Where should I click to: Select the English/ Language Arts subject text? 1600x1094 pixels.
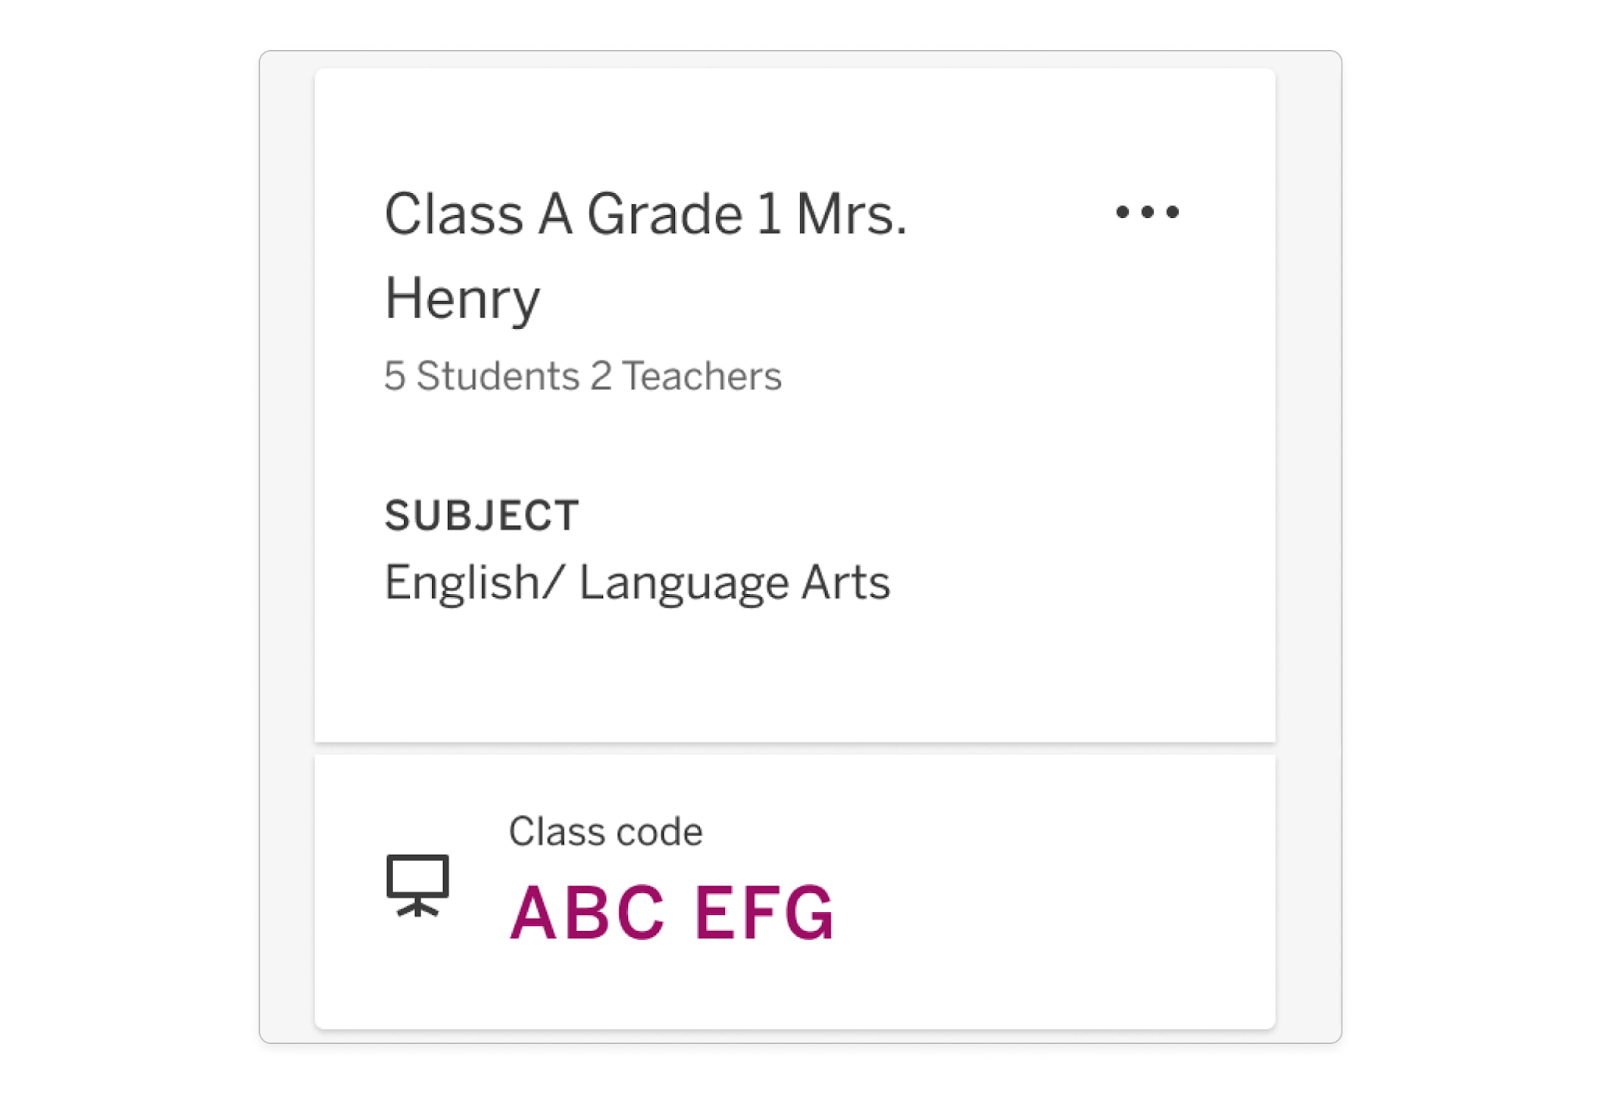pos(637,583)
